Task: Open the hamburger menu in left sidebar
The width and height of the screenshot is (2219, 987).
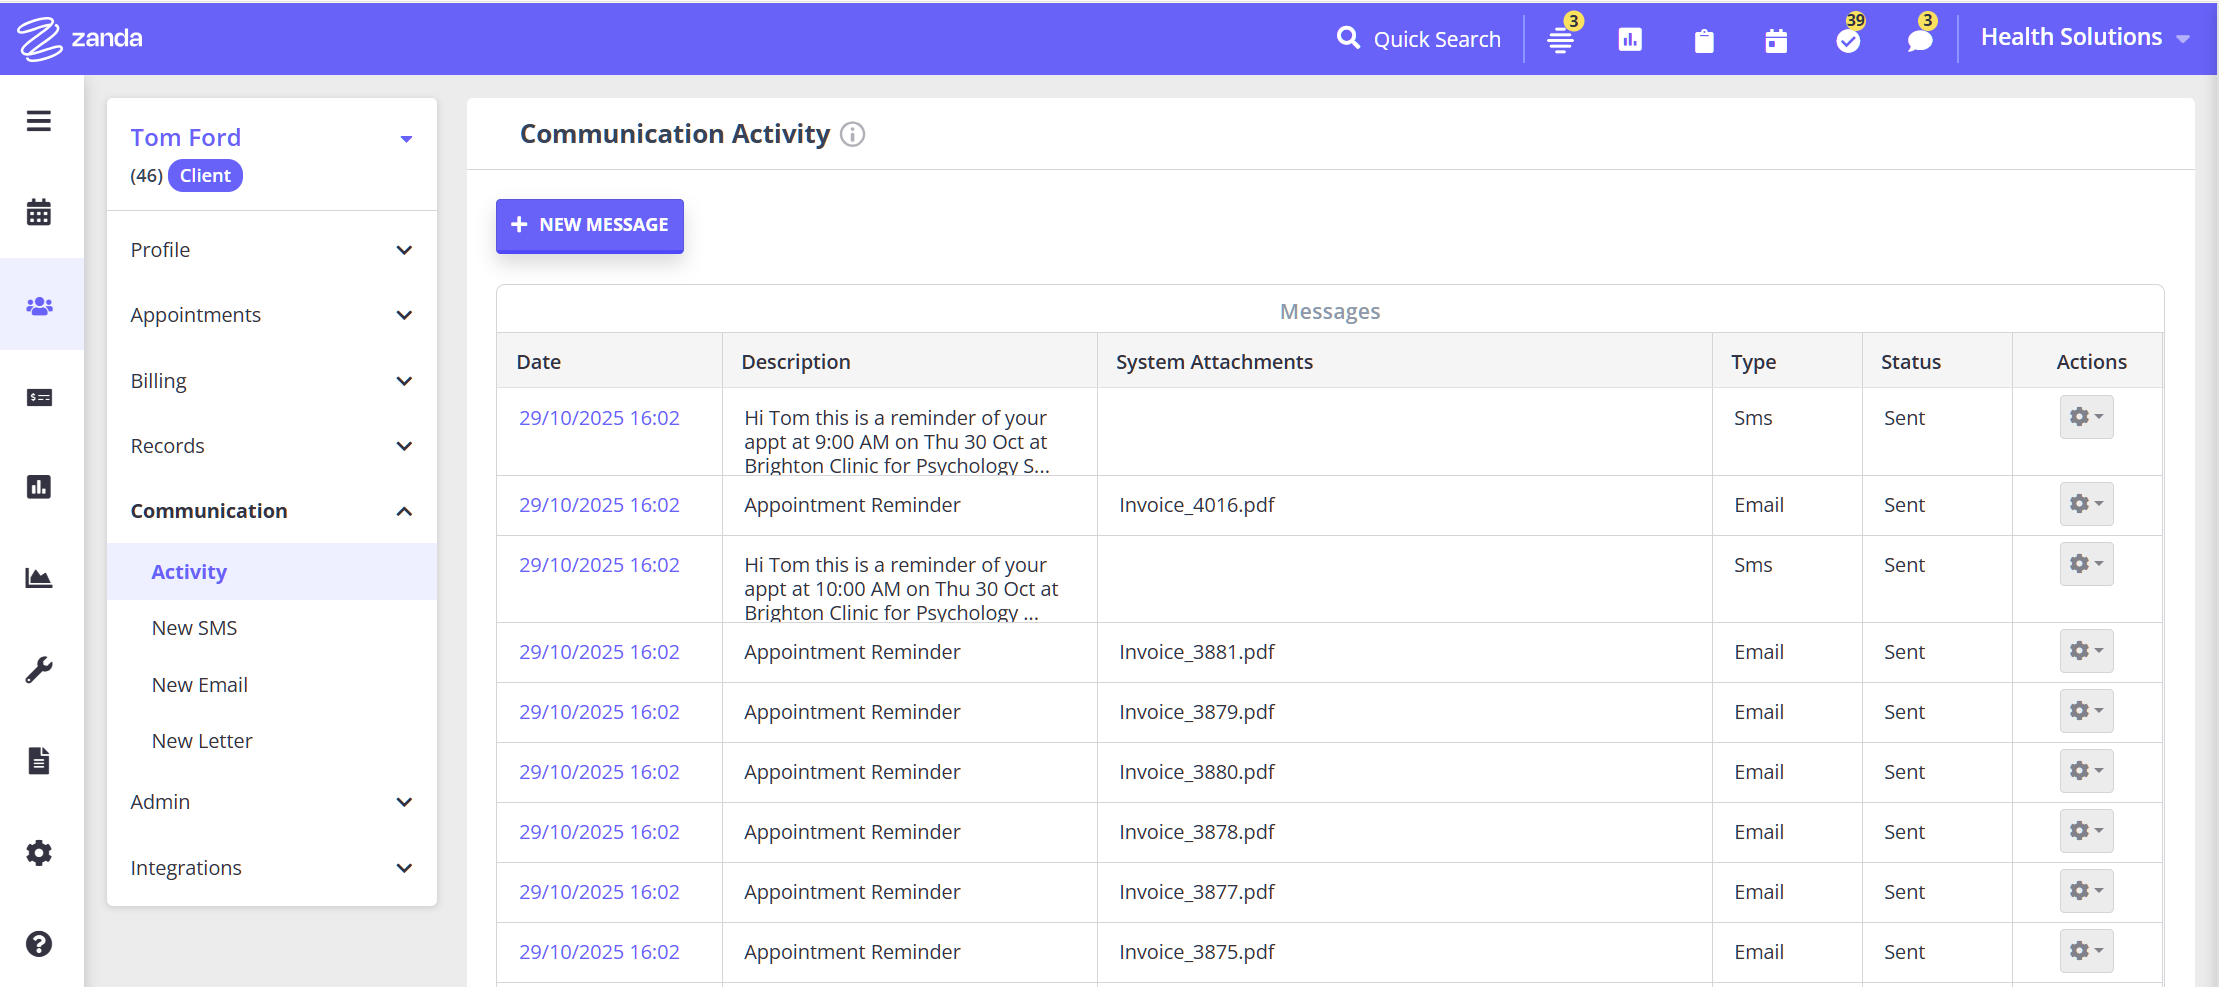Action: 39,121
